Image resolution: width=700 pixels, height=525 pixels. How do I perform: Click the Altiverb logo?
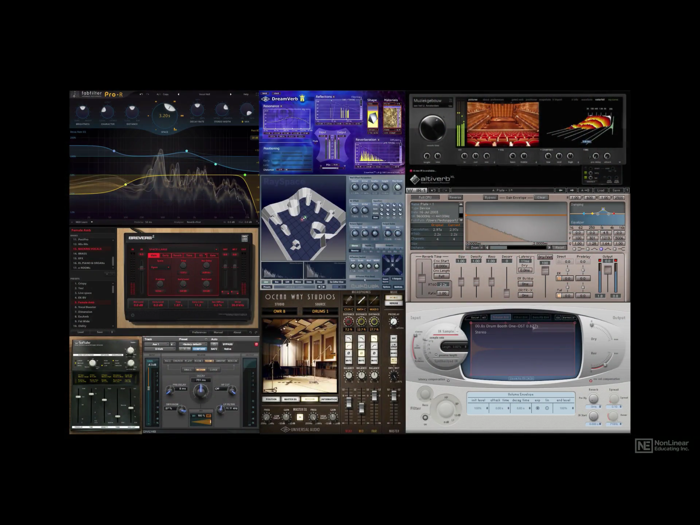(x=432, y=179)
